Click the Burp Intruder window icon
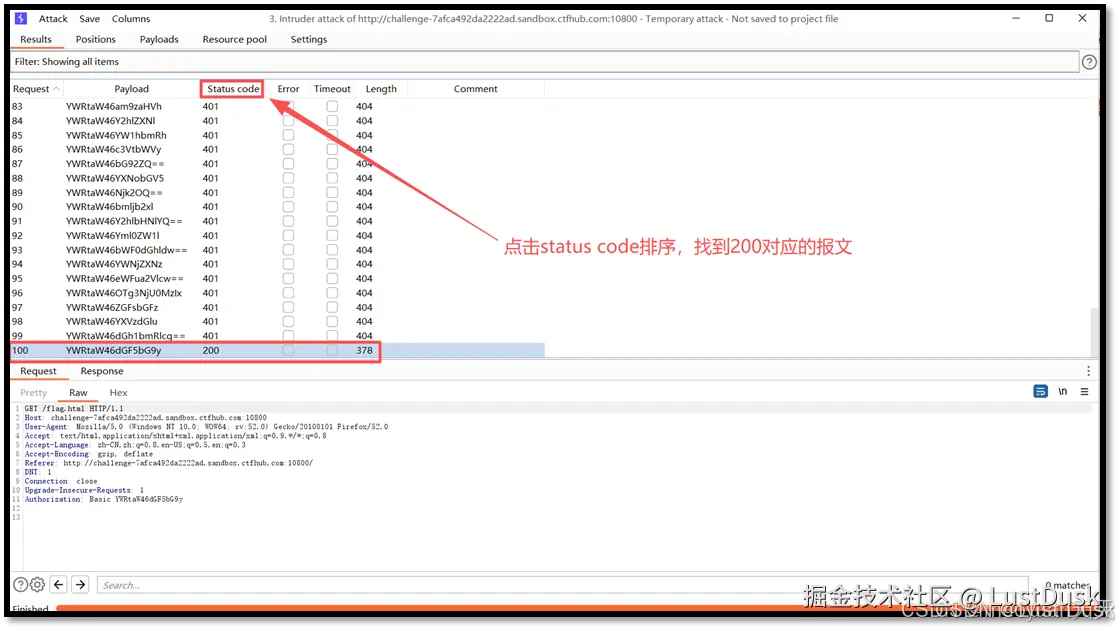 click(x=21, y=18)
